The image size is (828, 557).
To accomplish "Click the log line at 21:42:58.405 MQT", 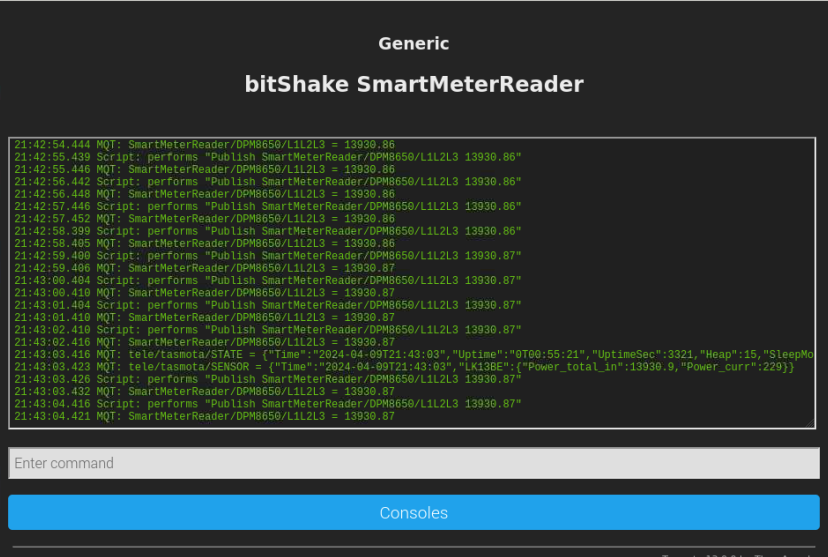I will click(x=204, y=243).
